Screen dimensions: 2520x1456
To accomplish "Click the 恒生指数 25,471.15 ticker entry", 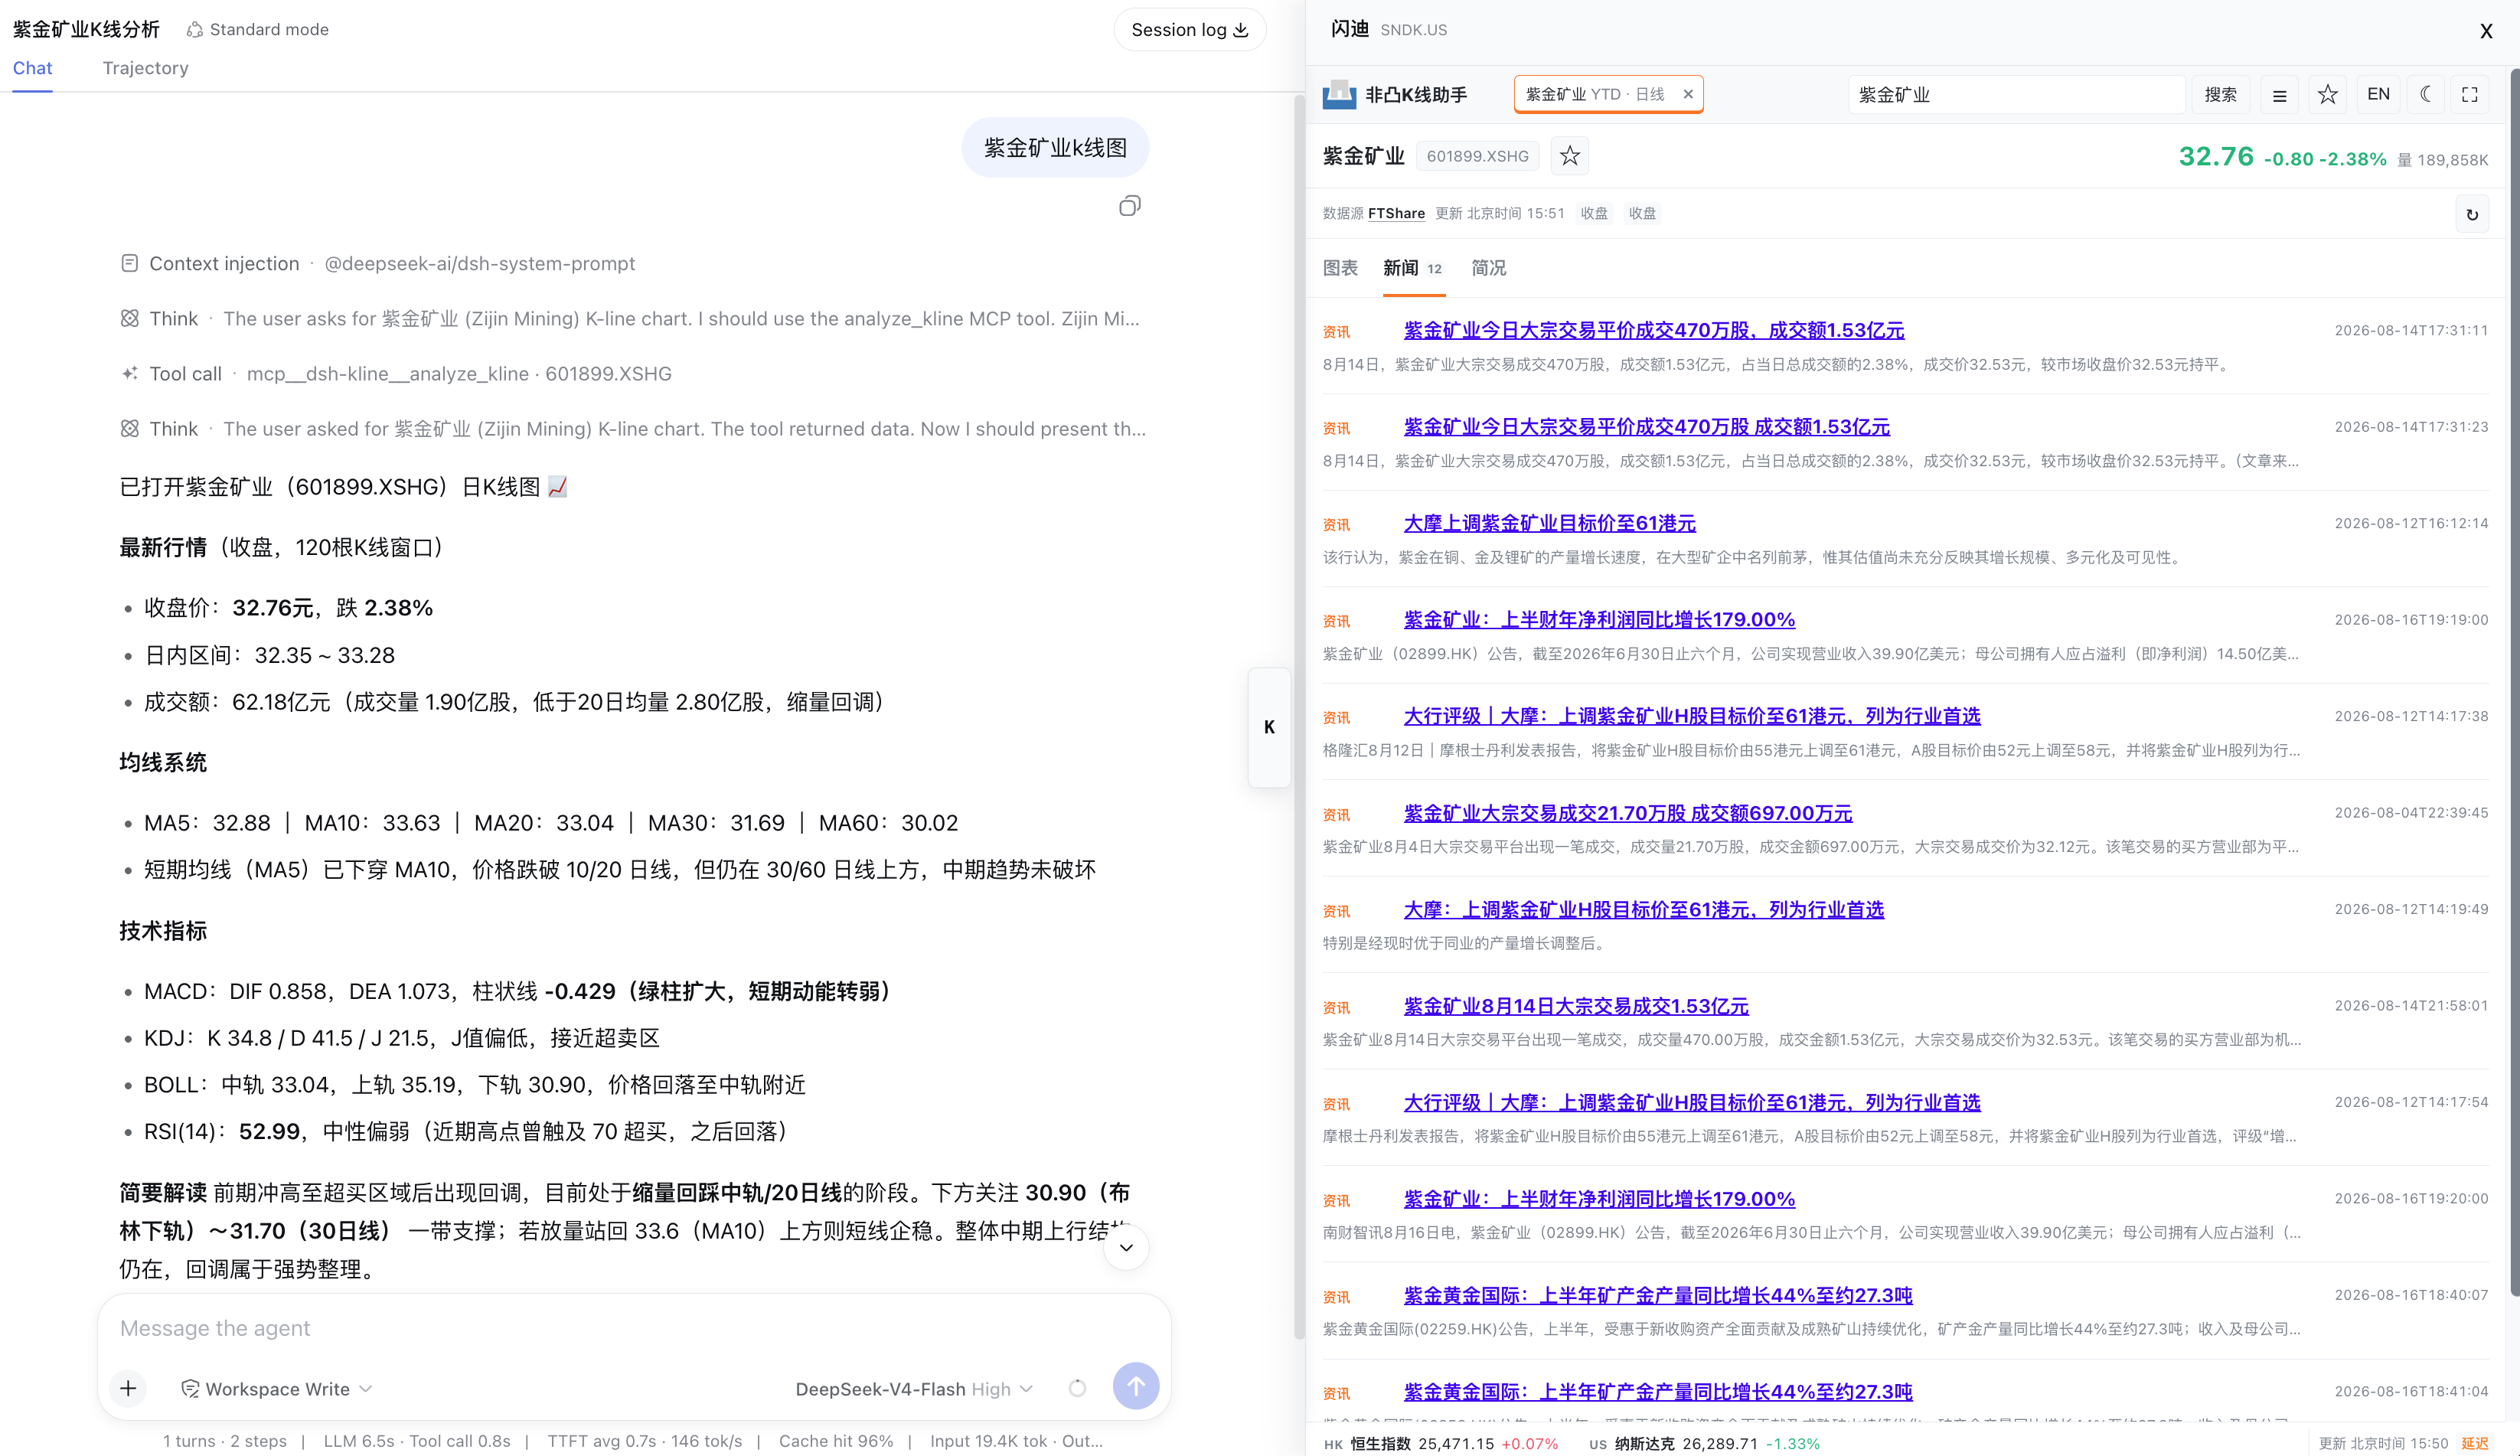I will pos(1441,1444).
